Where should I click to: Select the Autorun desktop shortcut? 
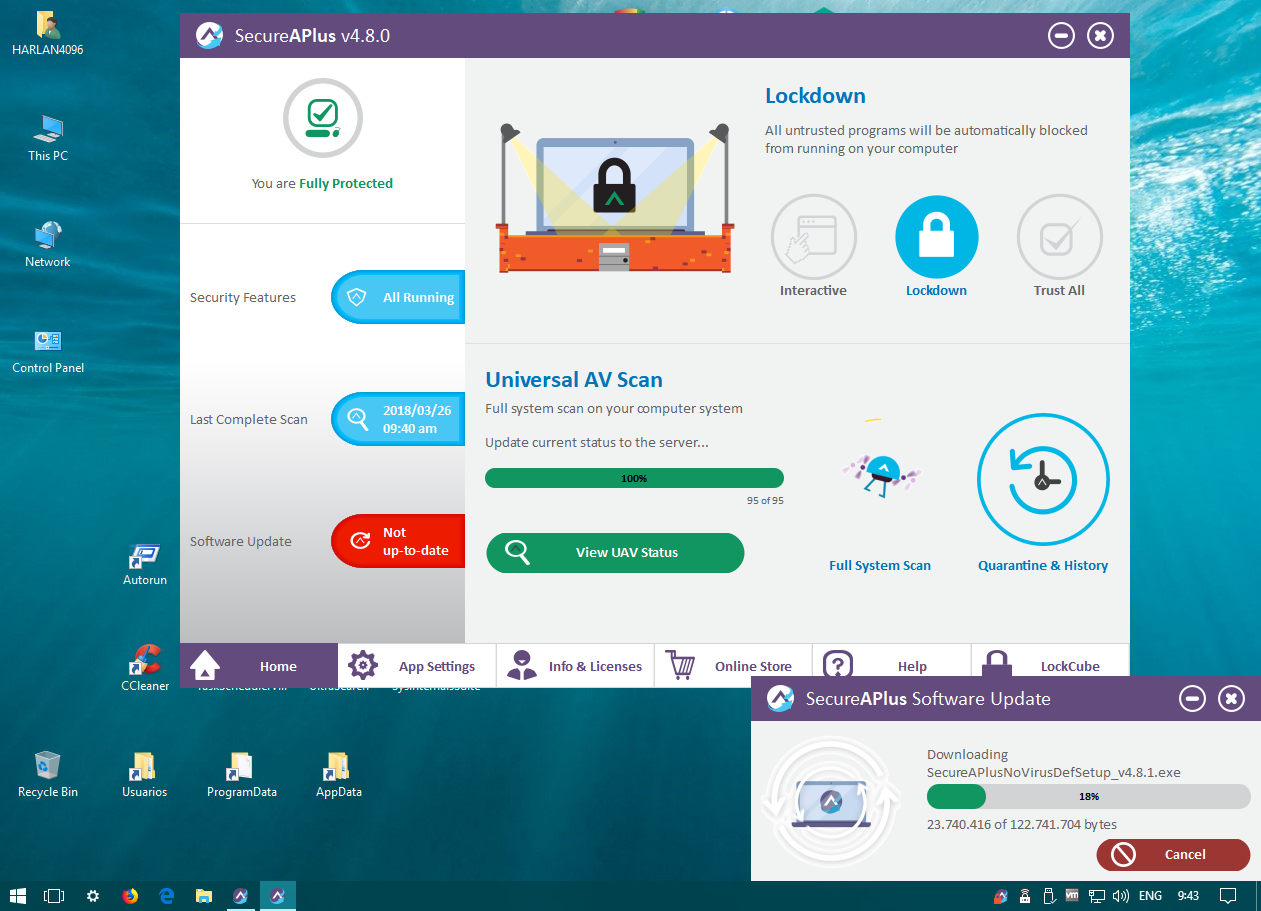[145, 565]
